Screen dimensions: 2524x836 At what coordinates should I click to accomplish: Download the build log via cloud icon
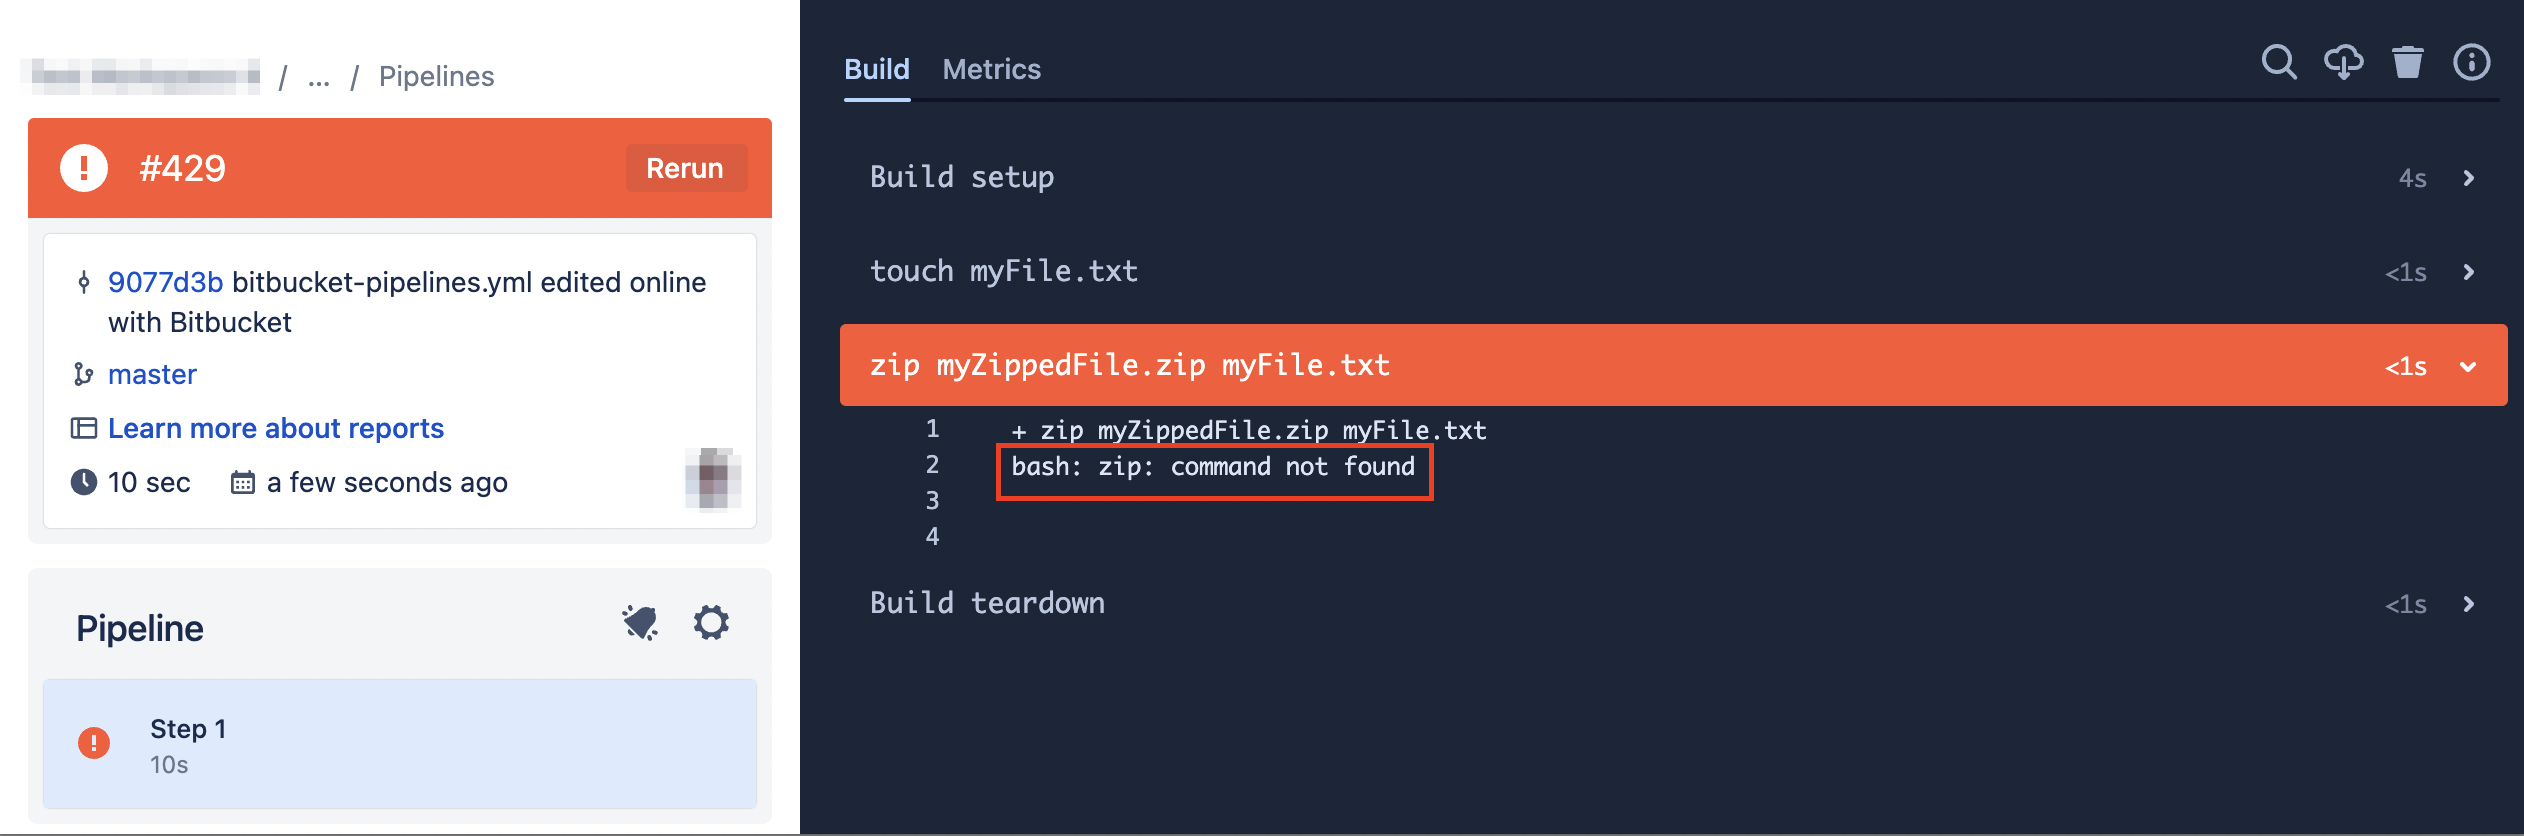2343,62
